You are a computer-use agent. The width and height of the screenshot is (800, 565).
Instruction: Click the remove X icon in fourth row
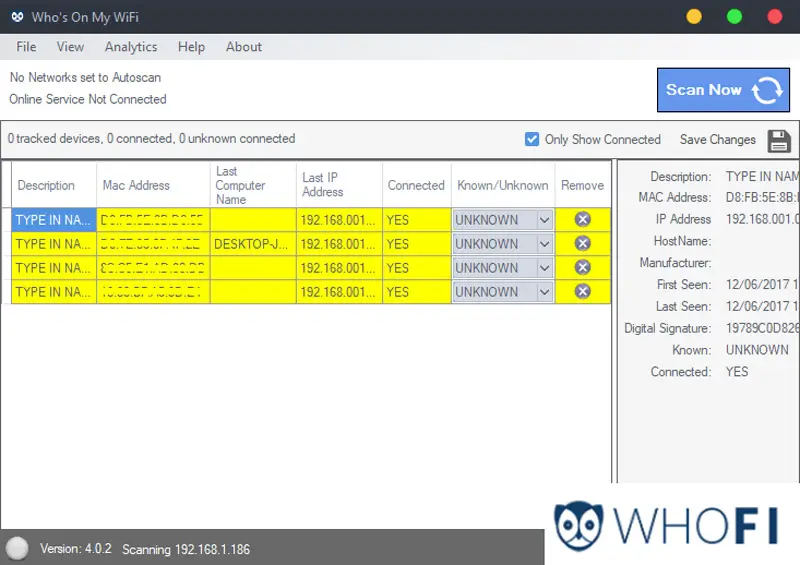[582, 291]
